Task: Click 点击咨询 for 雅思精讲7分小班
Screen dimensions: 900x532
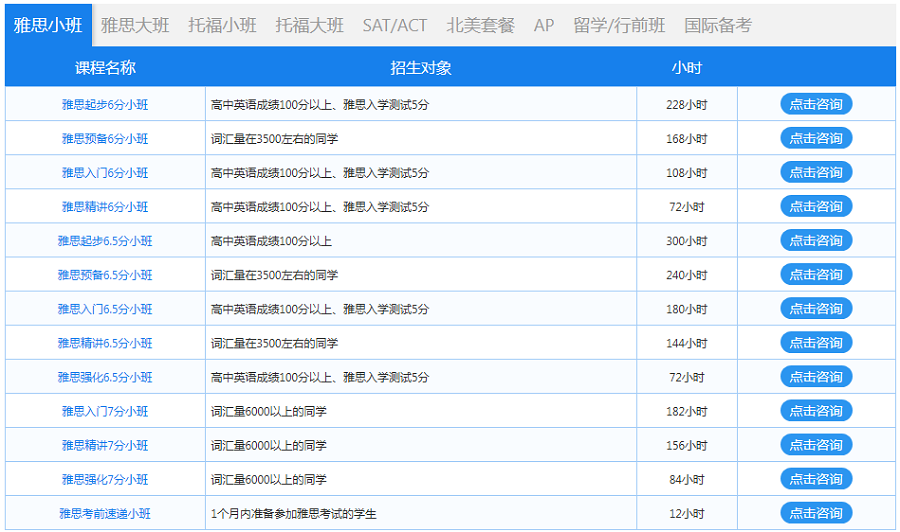Action: pos(816,445)
